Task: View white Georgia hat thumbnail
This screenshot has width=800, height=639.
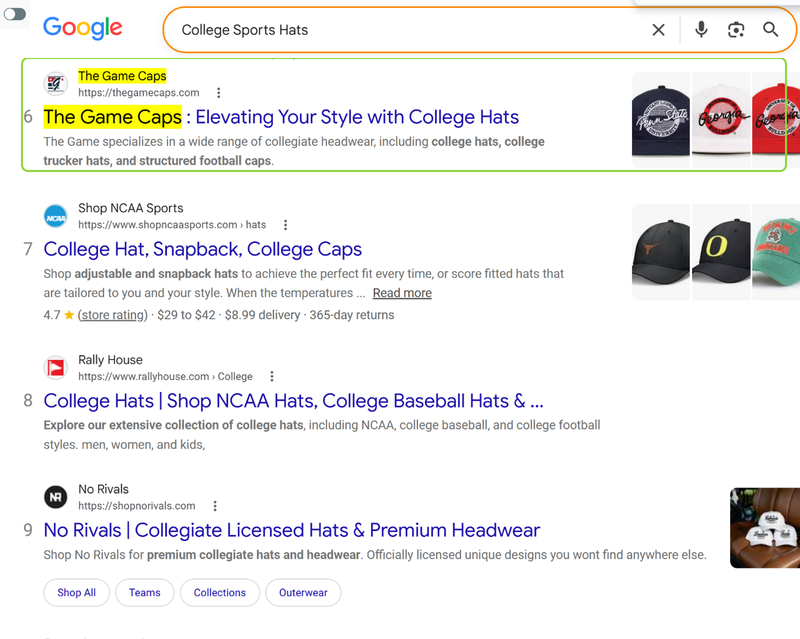Action: coord(721,120)
